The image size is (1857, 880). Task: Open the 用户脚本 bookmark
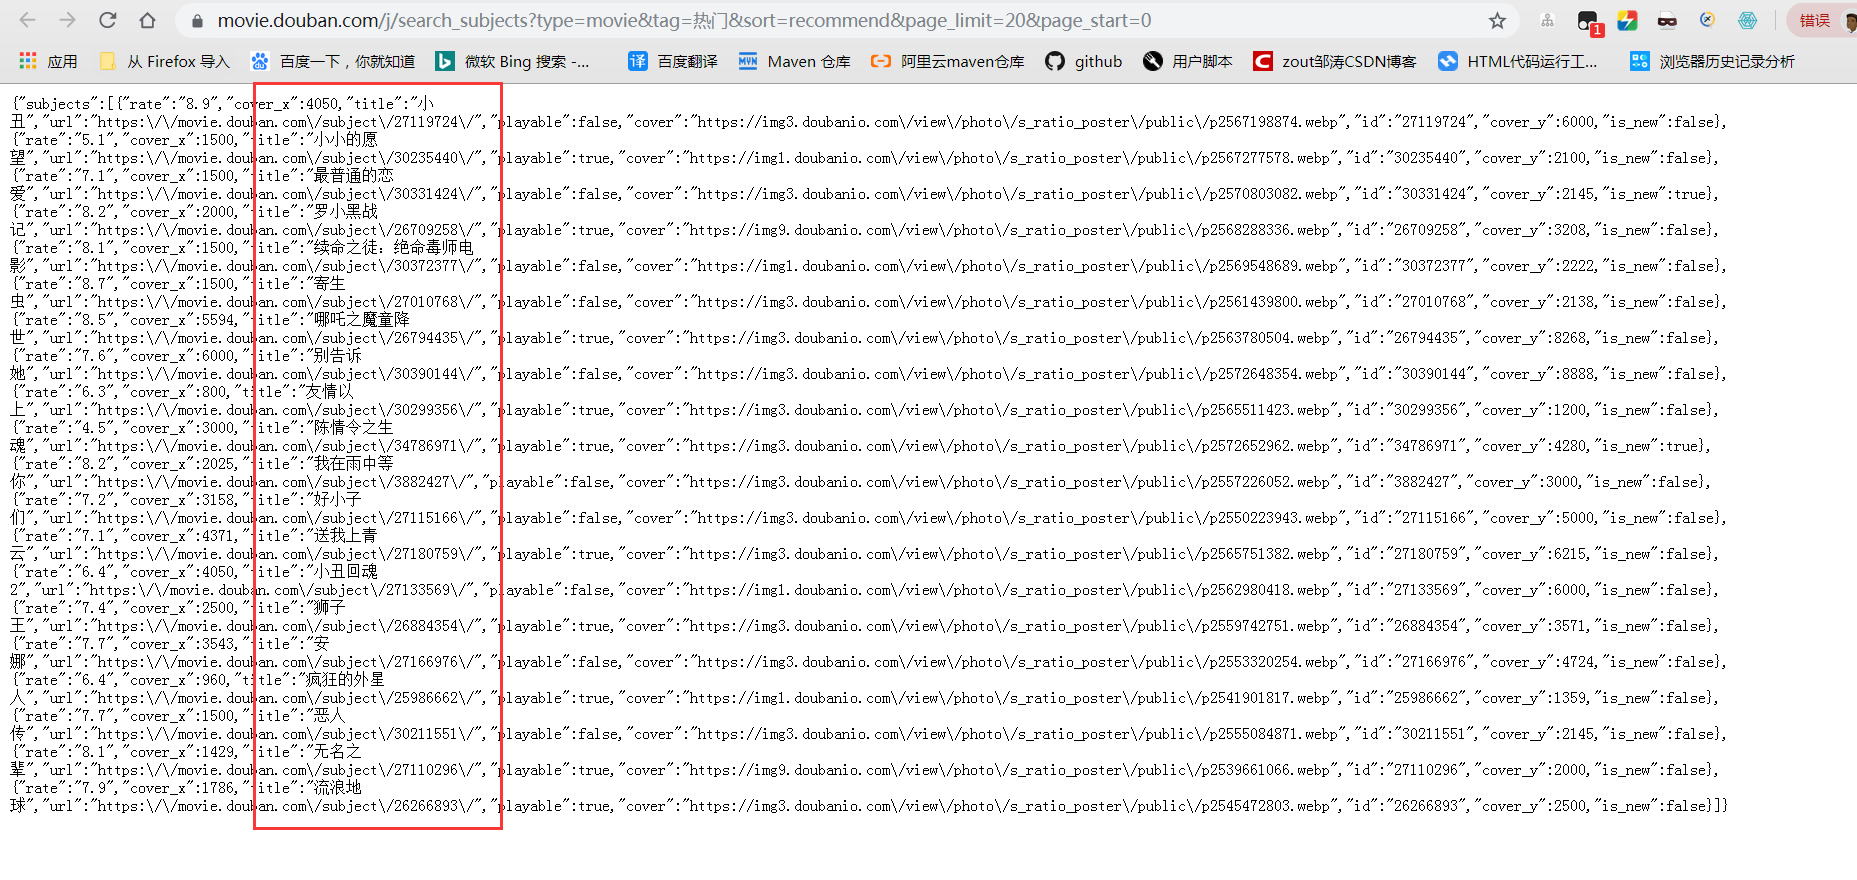[x=1188, y=61]
